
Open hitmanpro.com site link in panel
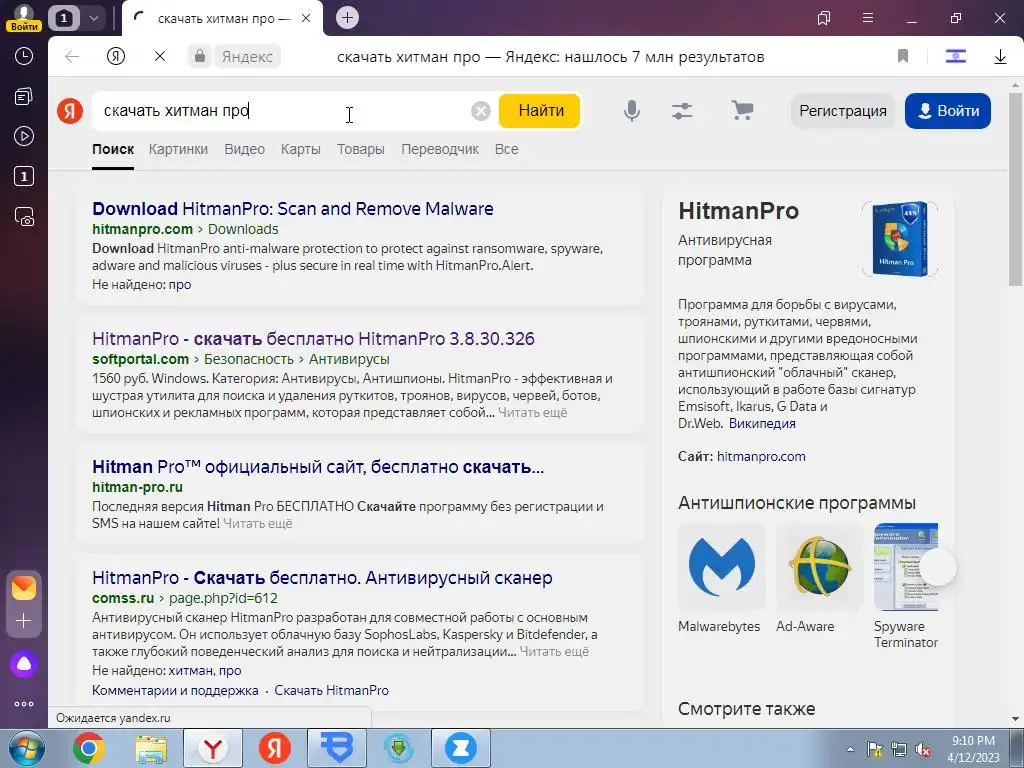[x=761, y=456]
